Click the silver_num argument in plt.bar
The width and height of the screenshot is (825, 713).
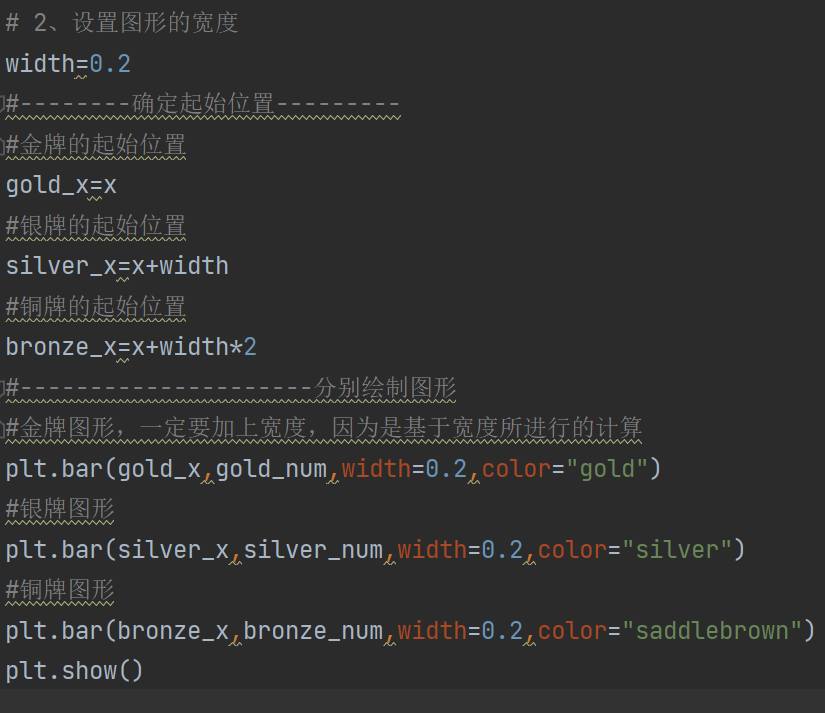(x=313, y=549)
